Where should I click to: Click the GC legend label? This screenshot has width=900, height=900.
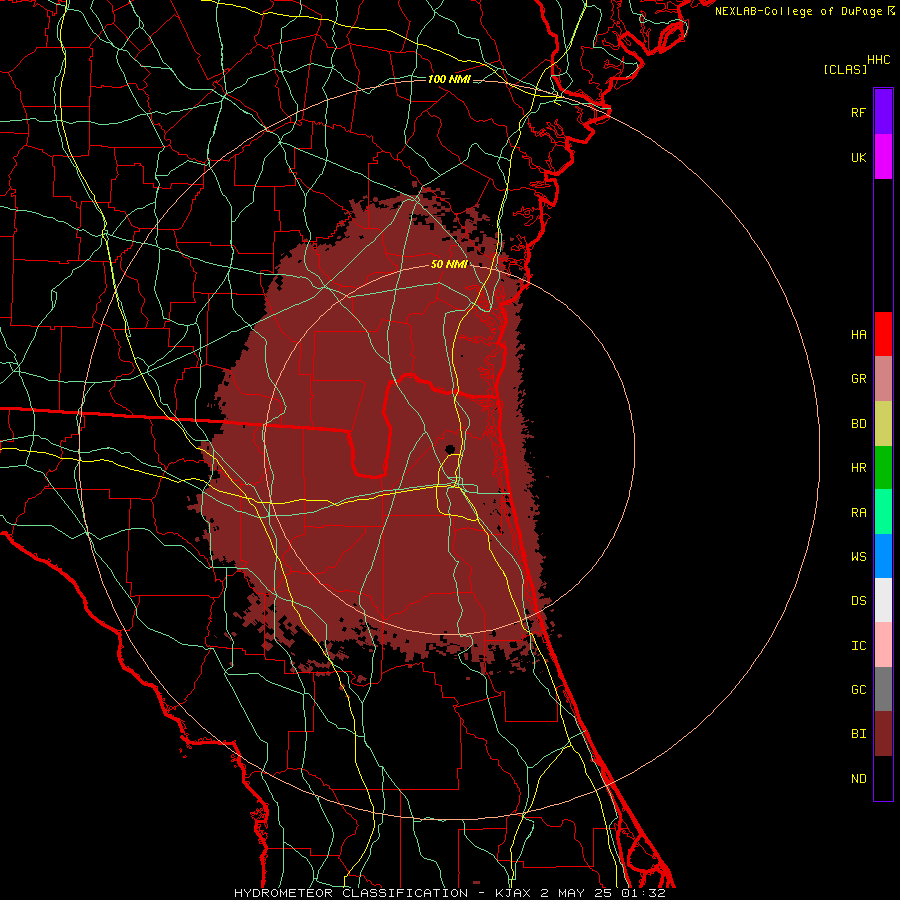858,690
